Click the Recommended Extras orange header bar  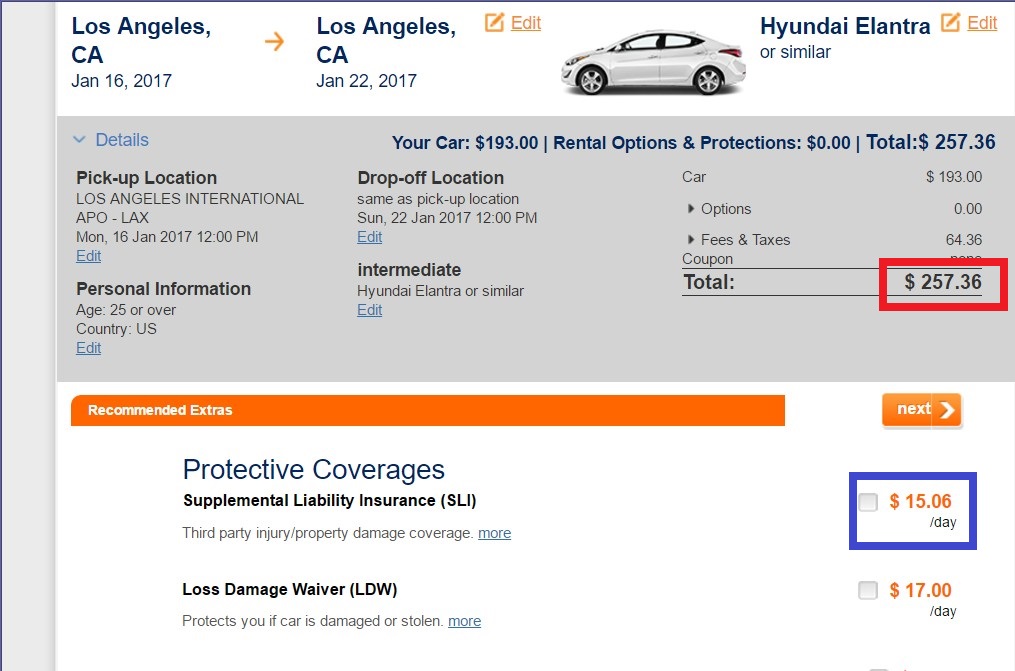428,410
